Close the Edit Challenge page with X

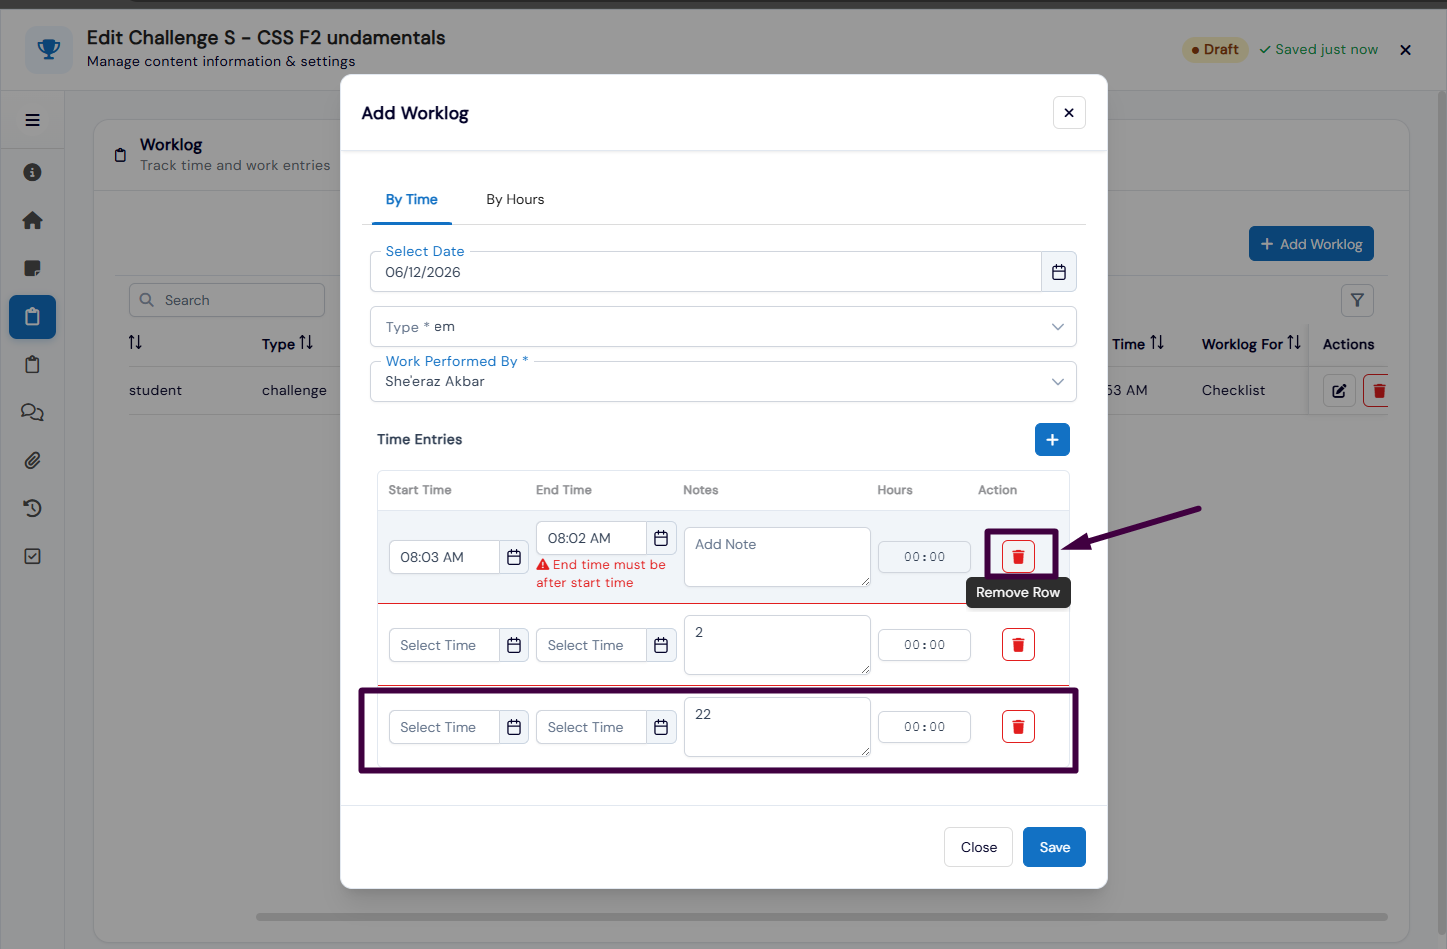tap(1405, 50)
